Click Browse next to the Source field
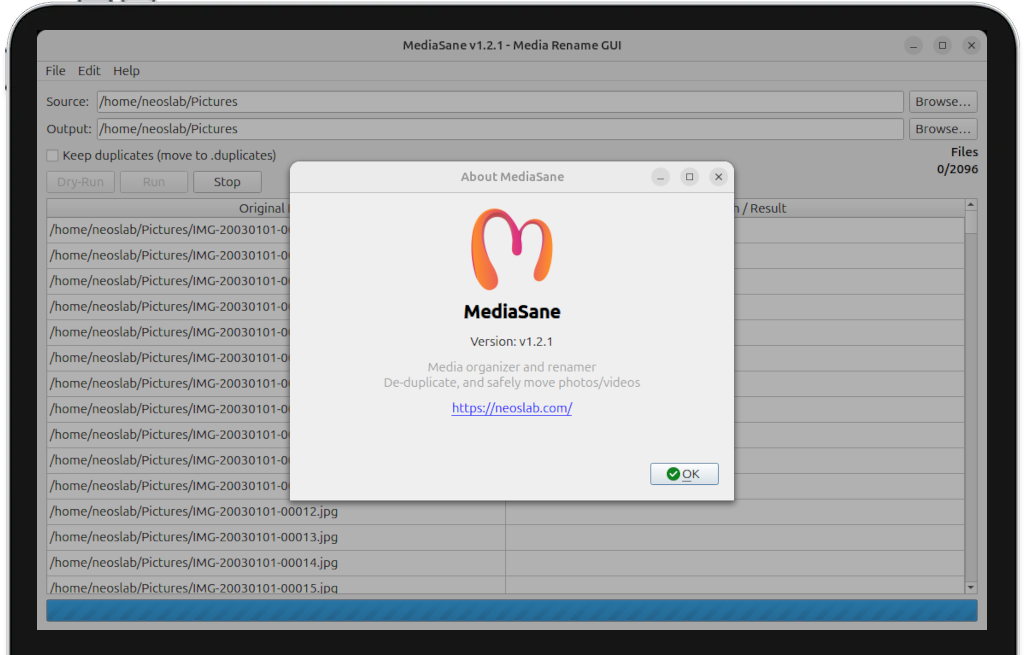This screenshot has width=1025, height=655. point(942,101)
